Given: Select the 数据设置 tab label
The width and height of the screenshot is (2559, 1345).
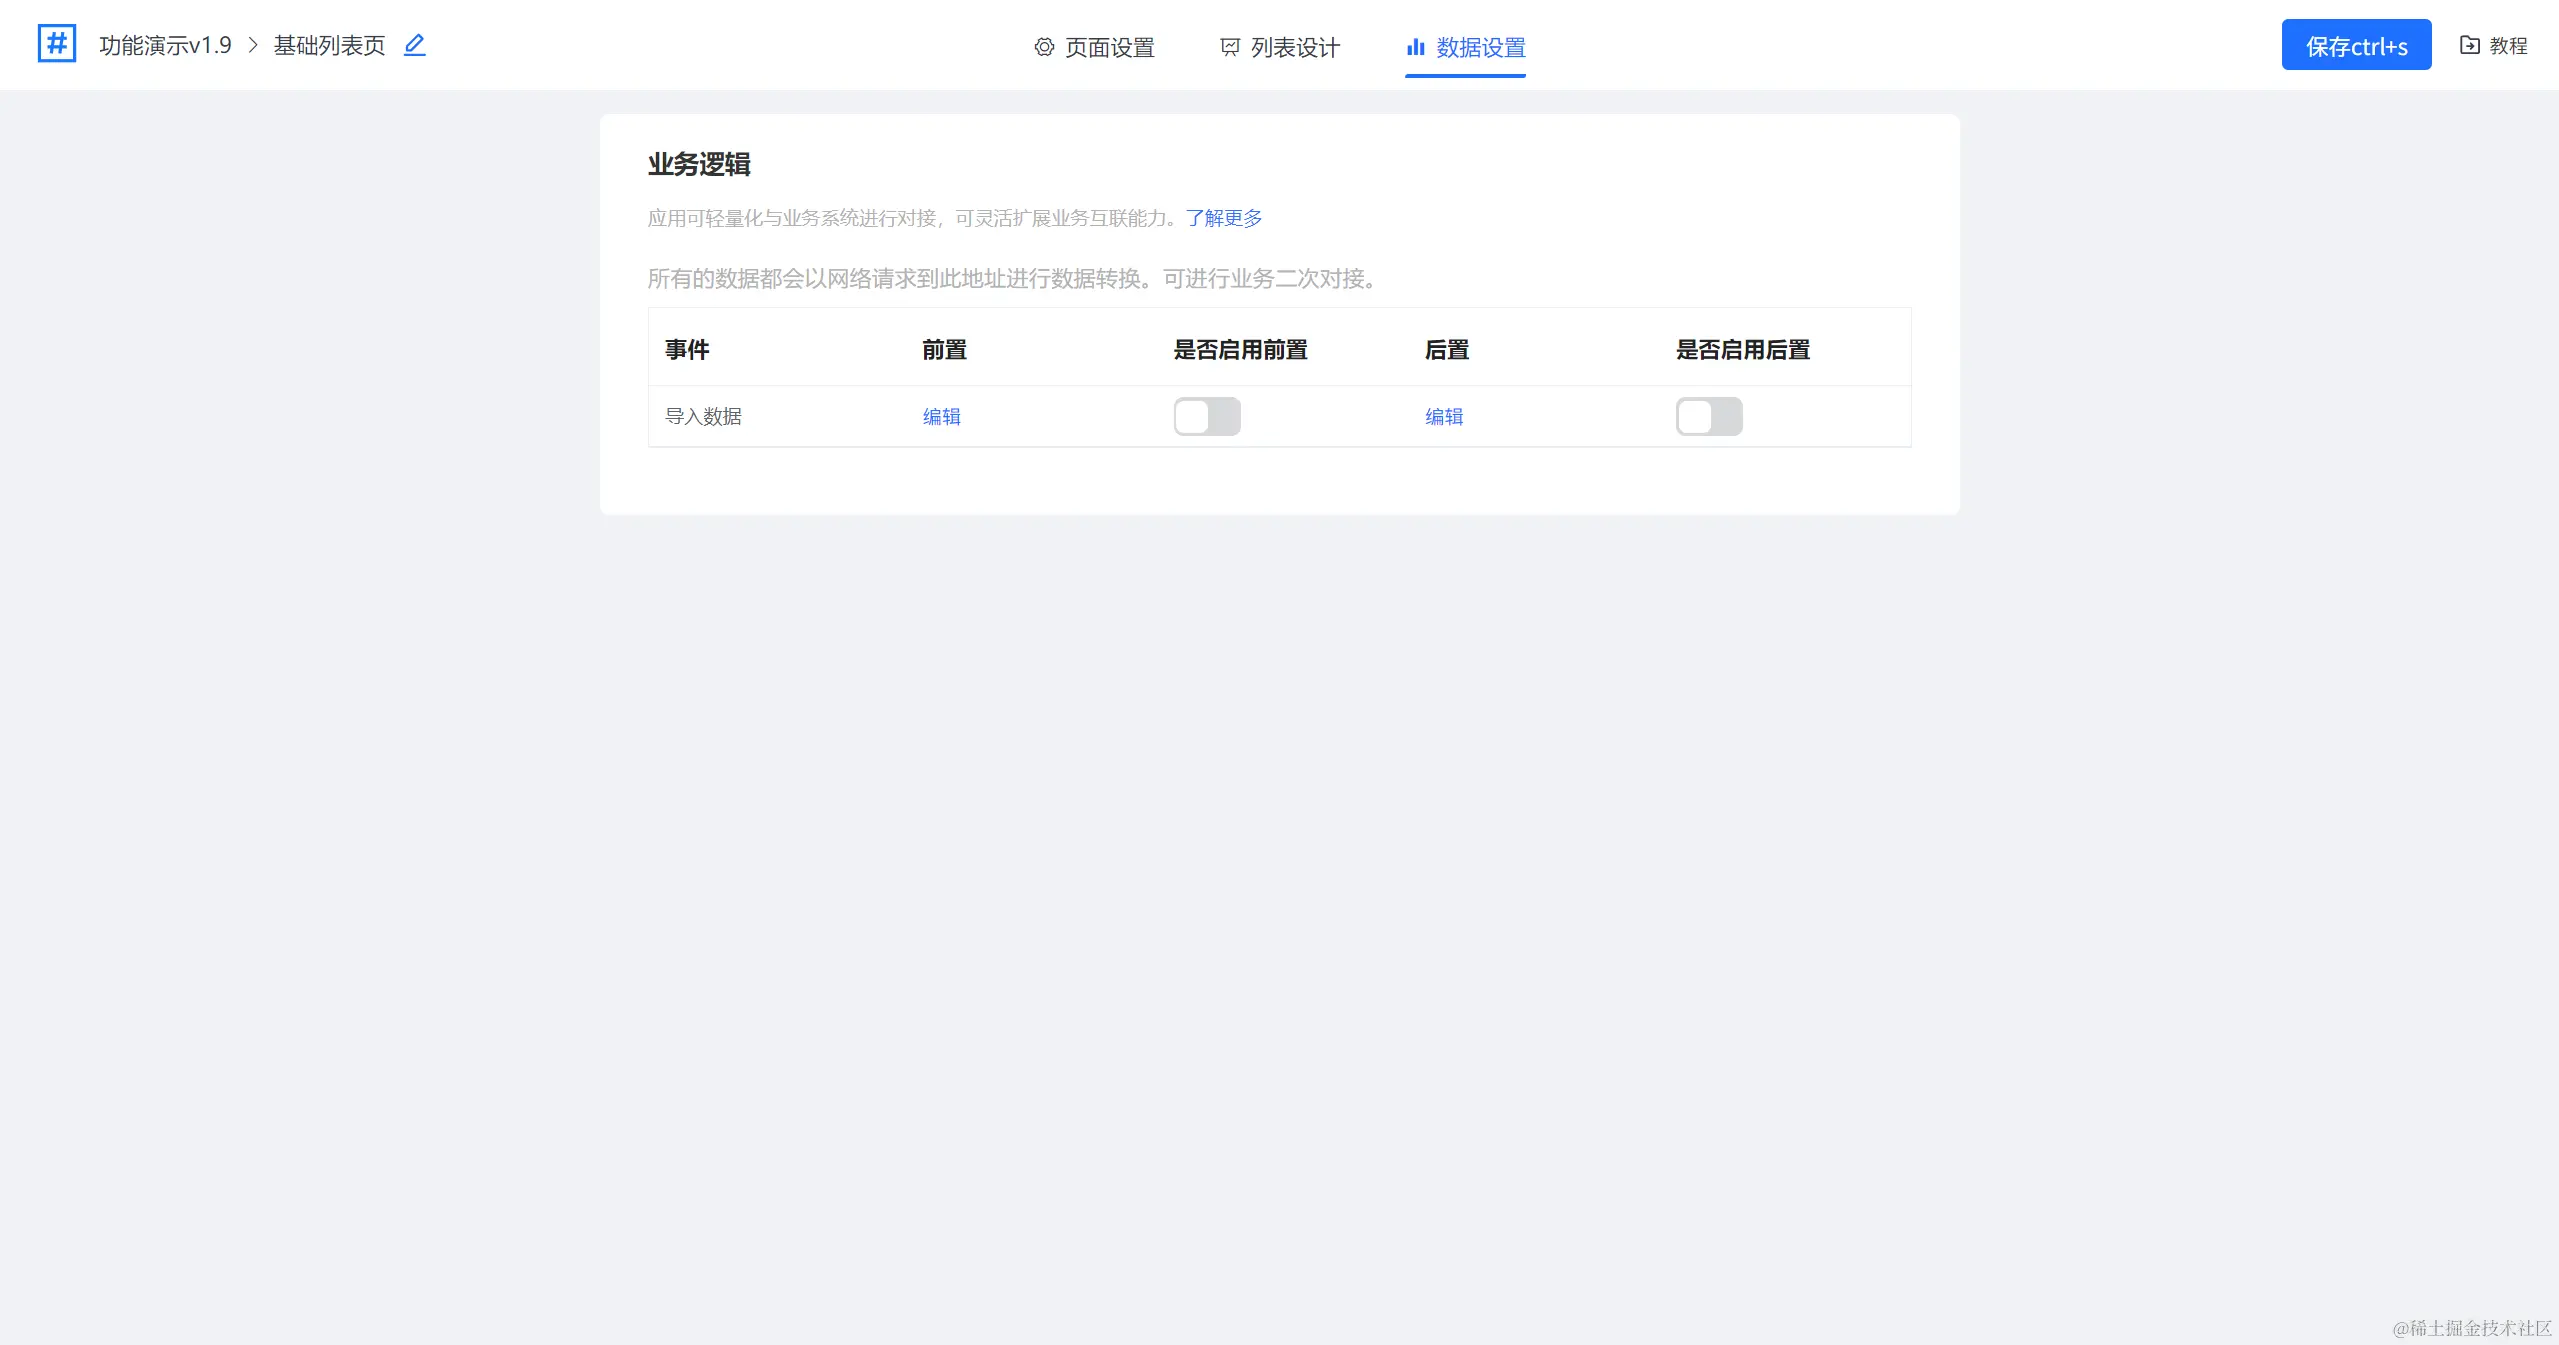Looking at the screenshot, I should pos(1480,47).
